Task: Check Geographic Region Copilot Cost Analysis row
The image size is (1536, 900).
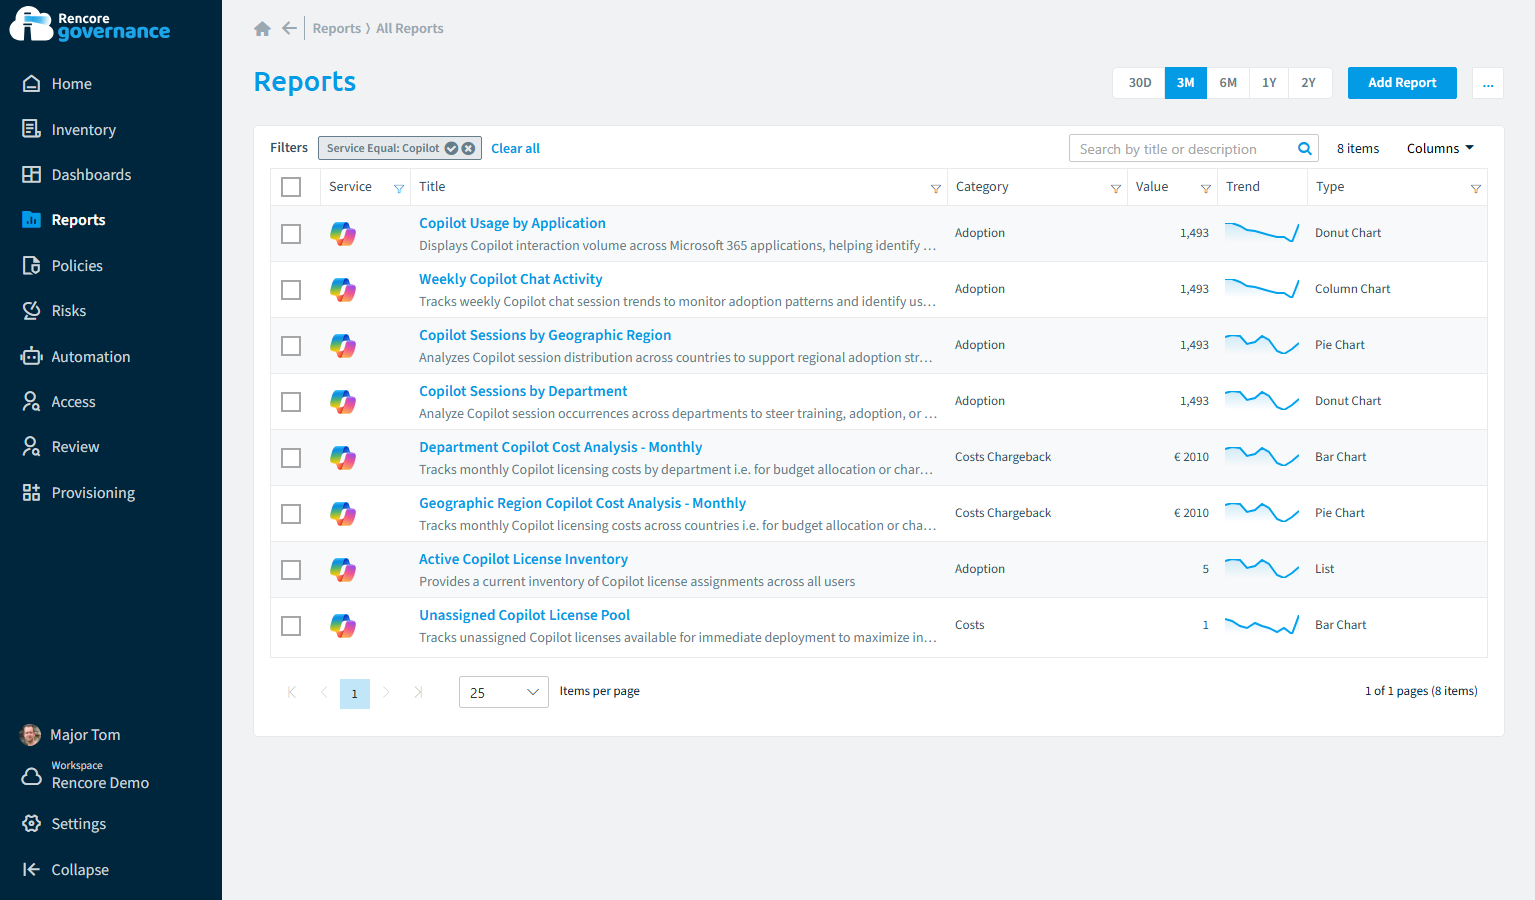Action: click(291, 514)
